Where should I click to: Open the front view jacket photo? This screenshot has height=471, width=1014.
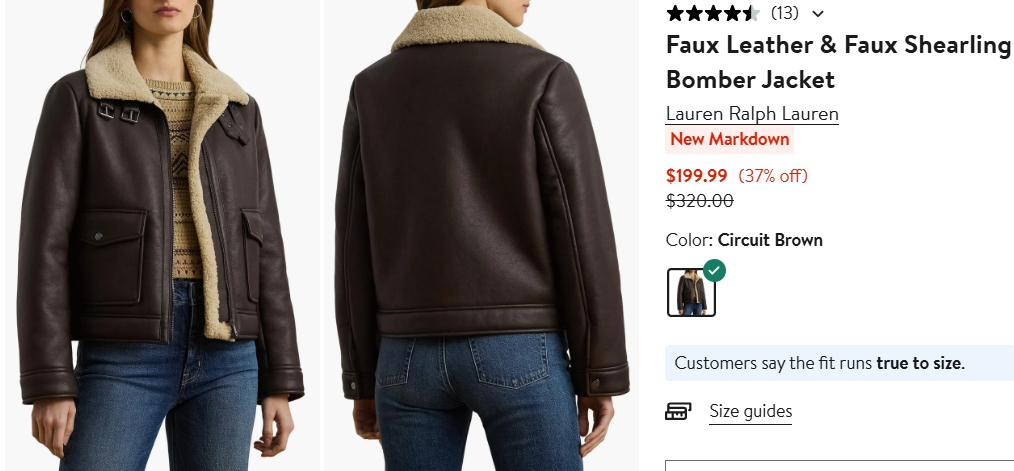pos(162,236)
